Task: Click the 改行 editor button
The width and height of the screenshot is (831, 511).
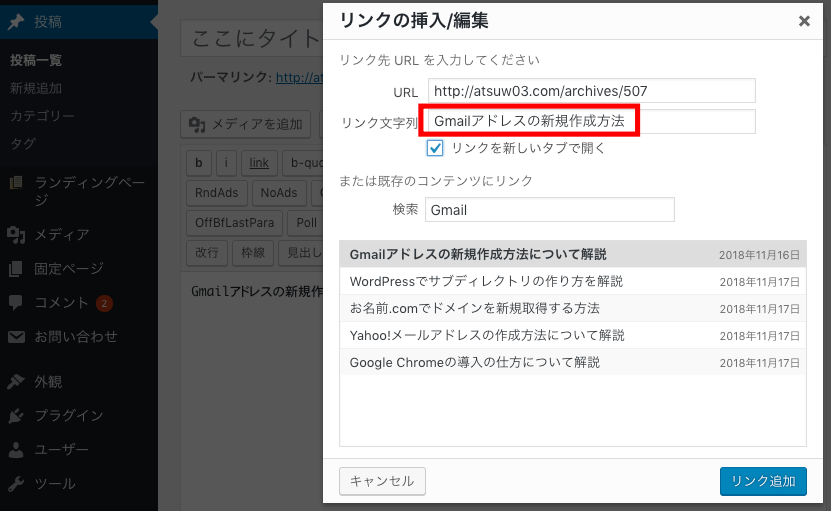Action: (207, 253)
